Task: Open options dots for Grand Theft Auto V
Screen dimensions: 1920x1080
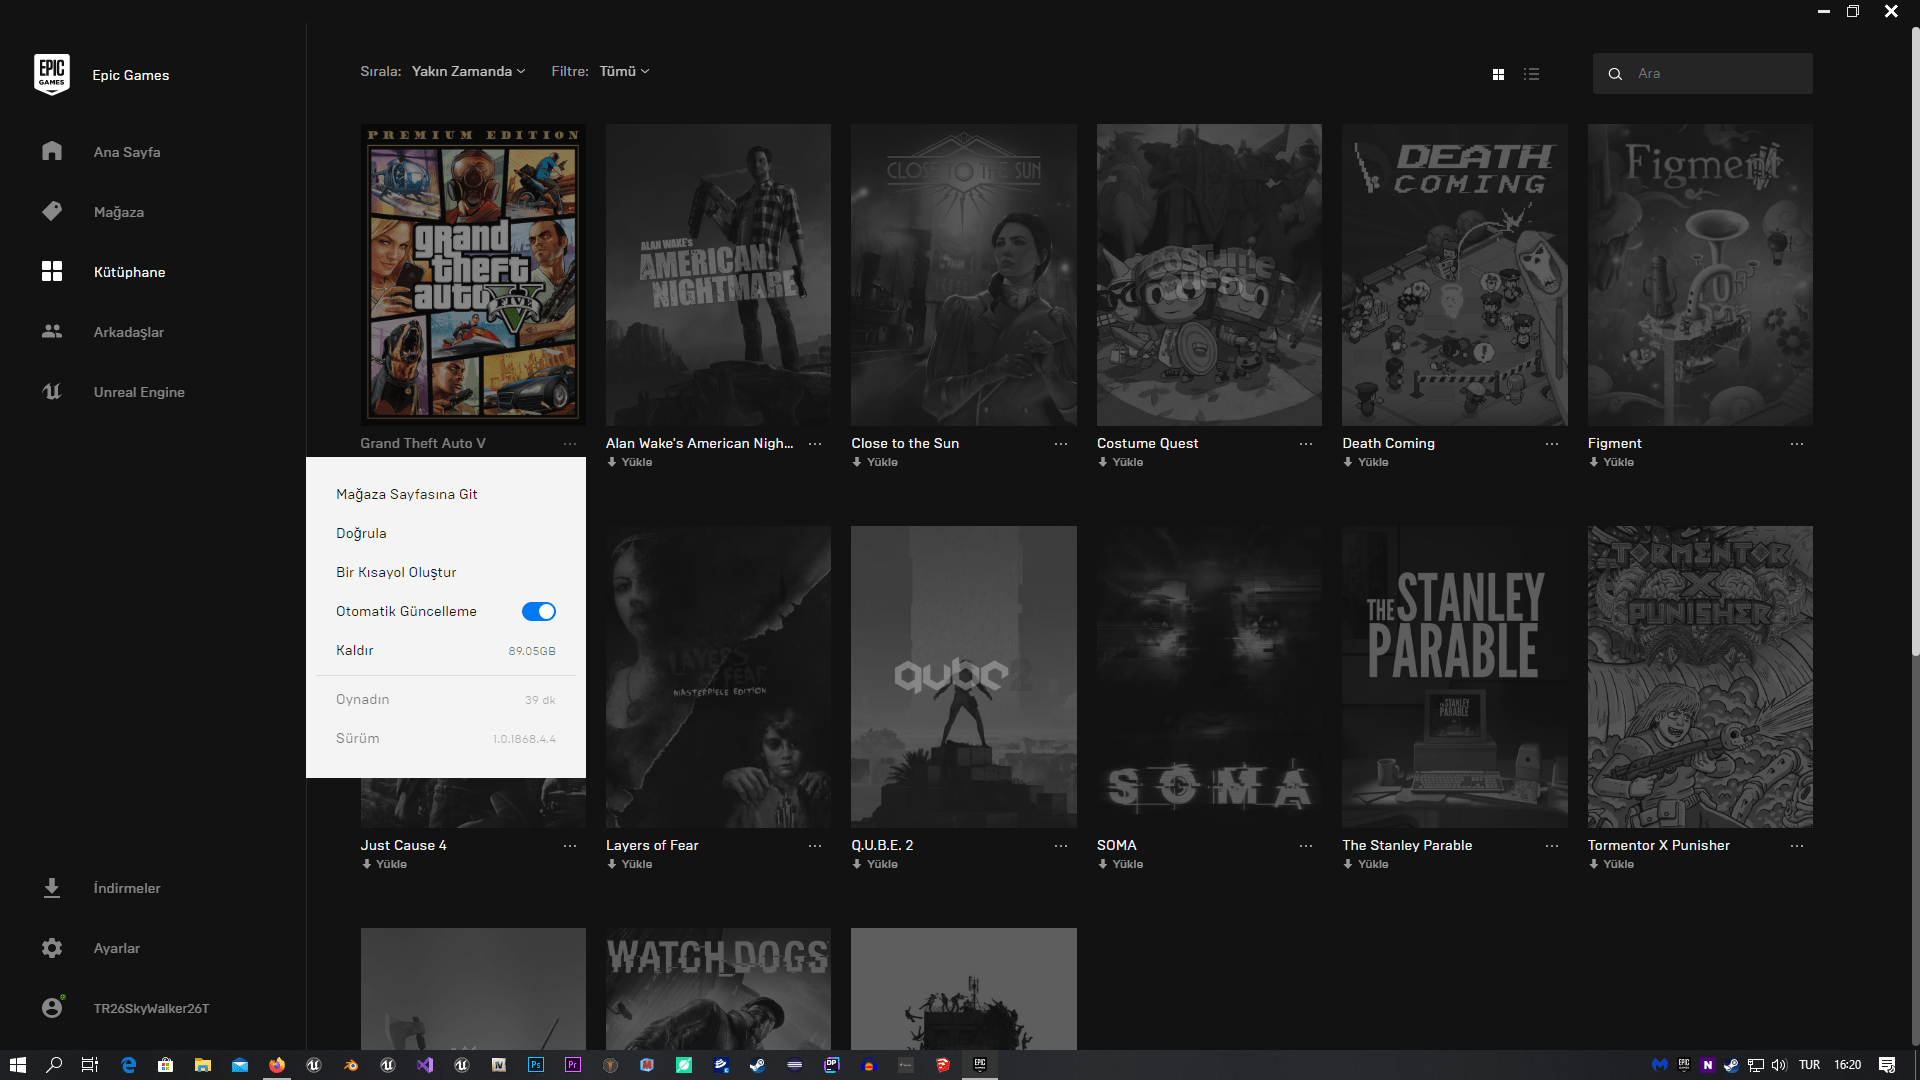Action: 570,444
